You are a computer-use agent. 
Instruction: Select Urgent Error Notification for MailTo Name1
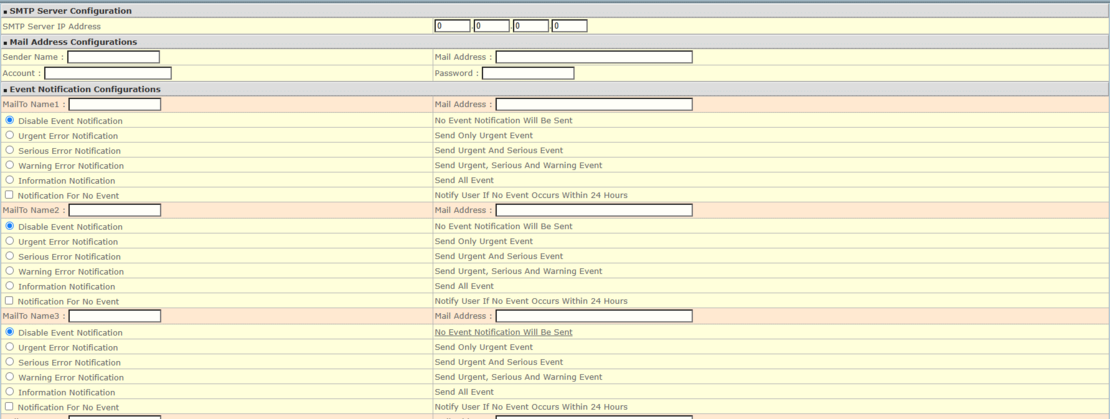click(x=10, y=135)
